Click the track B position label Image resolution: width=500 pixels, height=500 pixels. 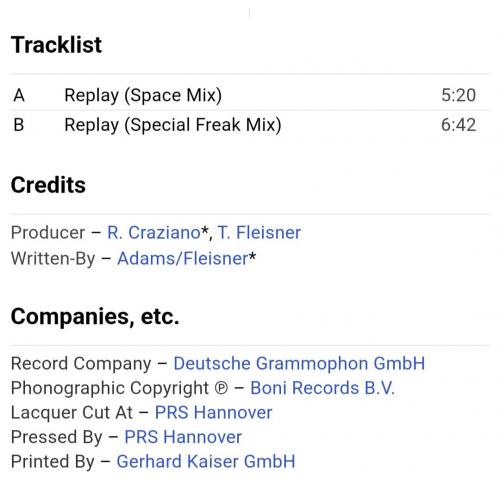point(19,125)
